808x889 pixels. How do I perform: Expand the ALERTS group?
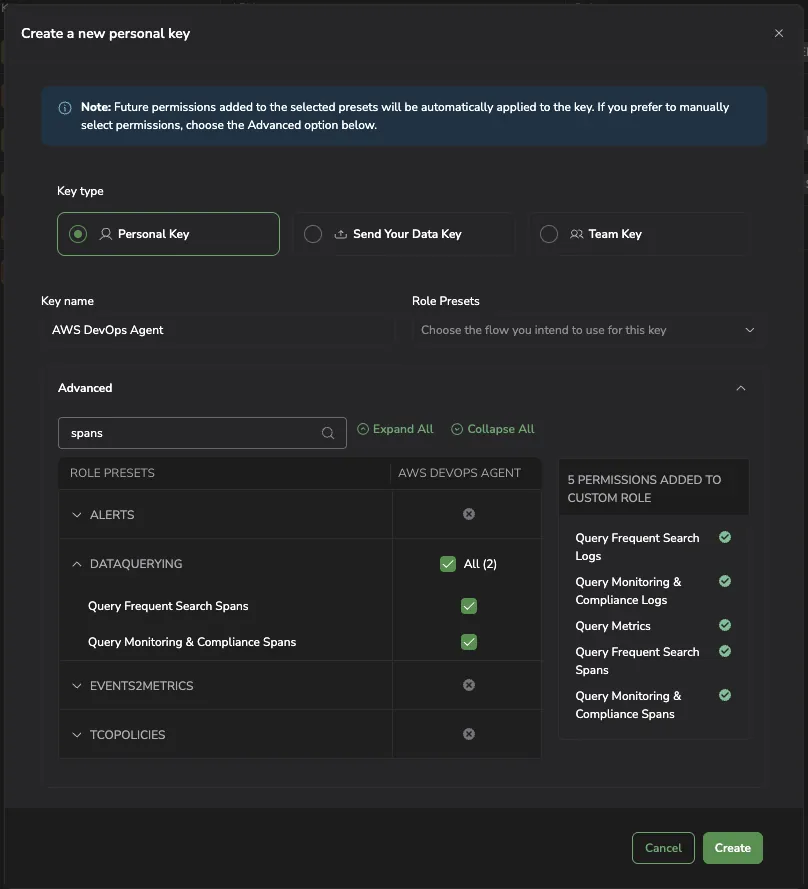point(77,515)
